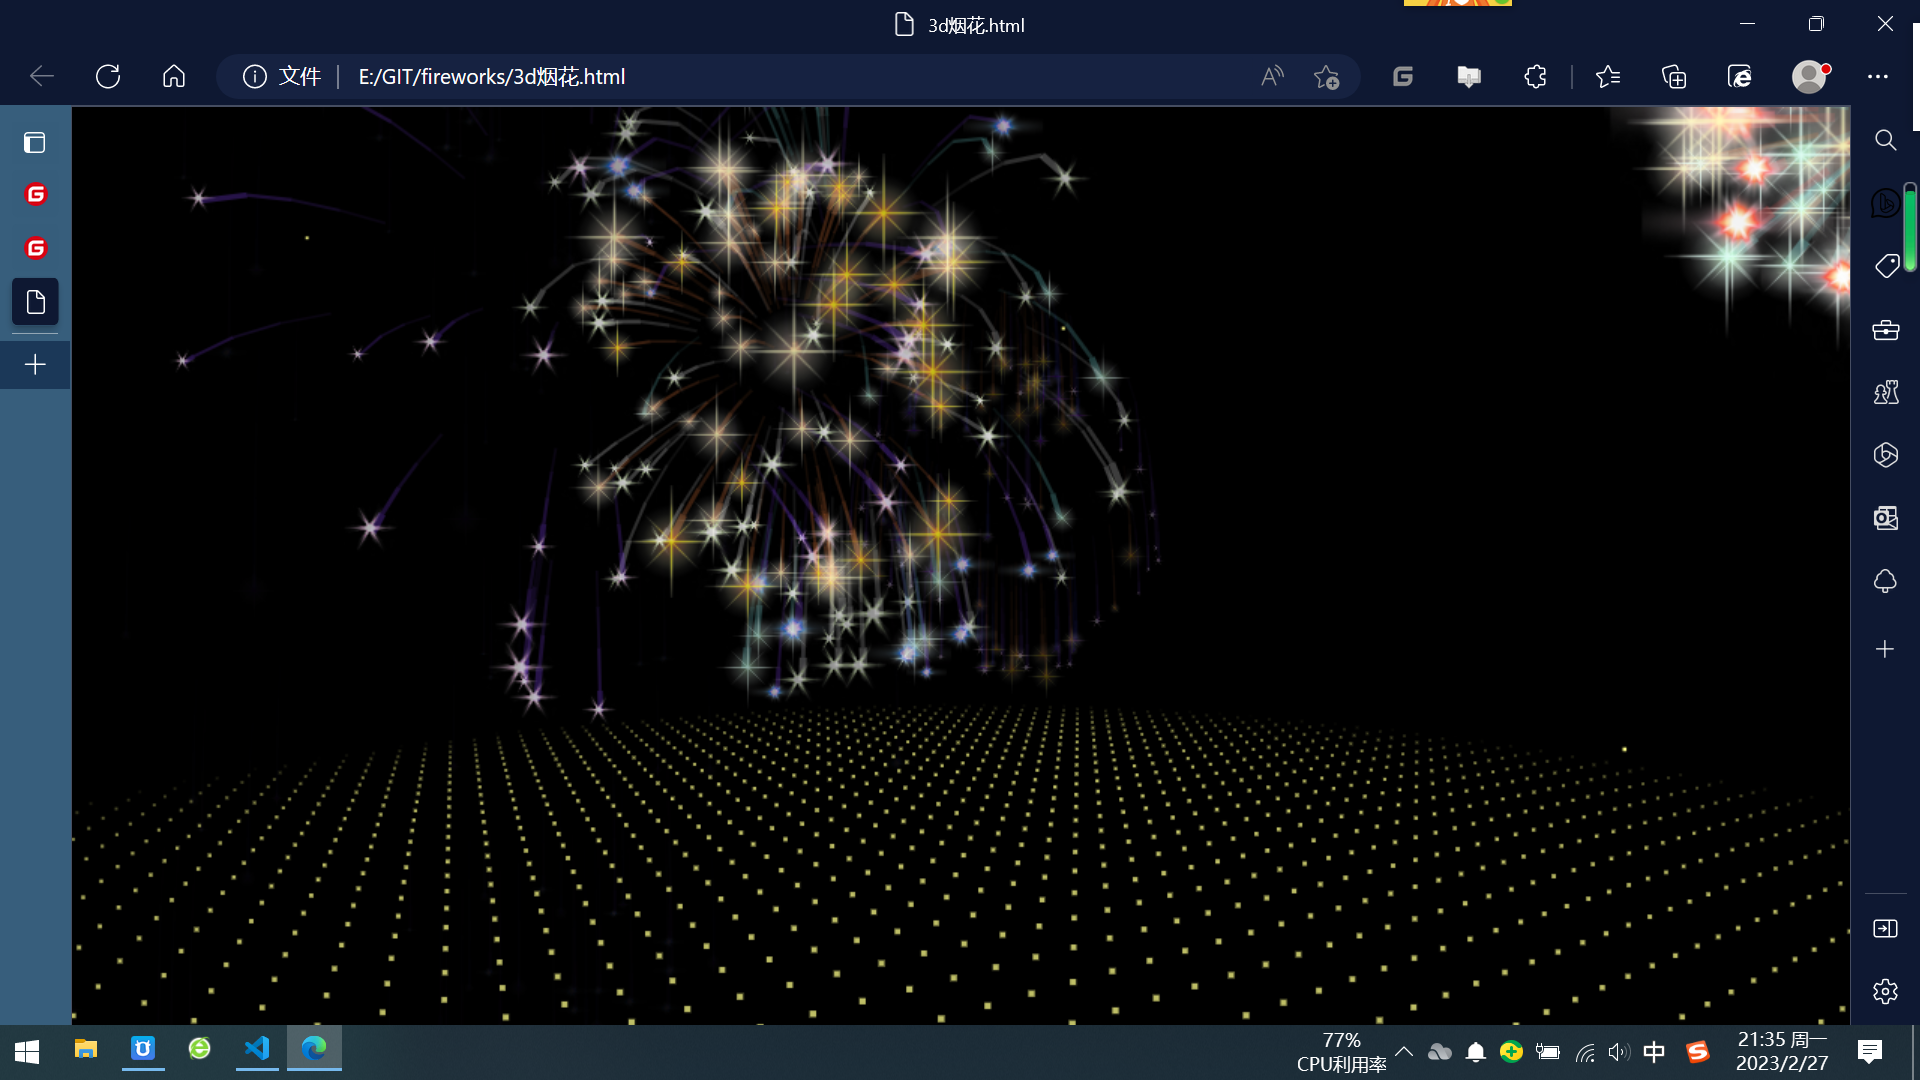
Task: Refresh the fireworks page
Action: point(108,77)
